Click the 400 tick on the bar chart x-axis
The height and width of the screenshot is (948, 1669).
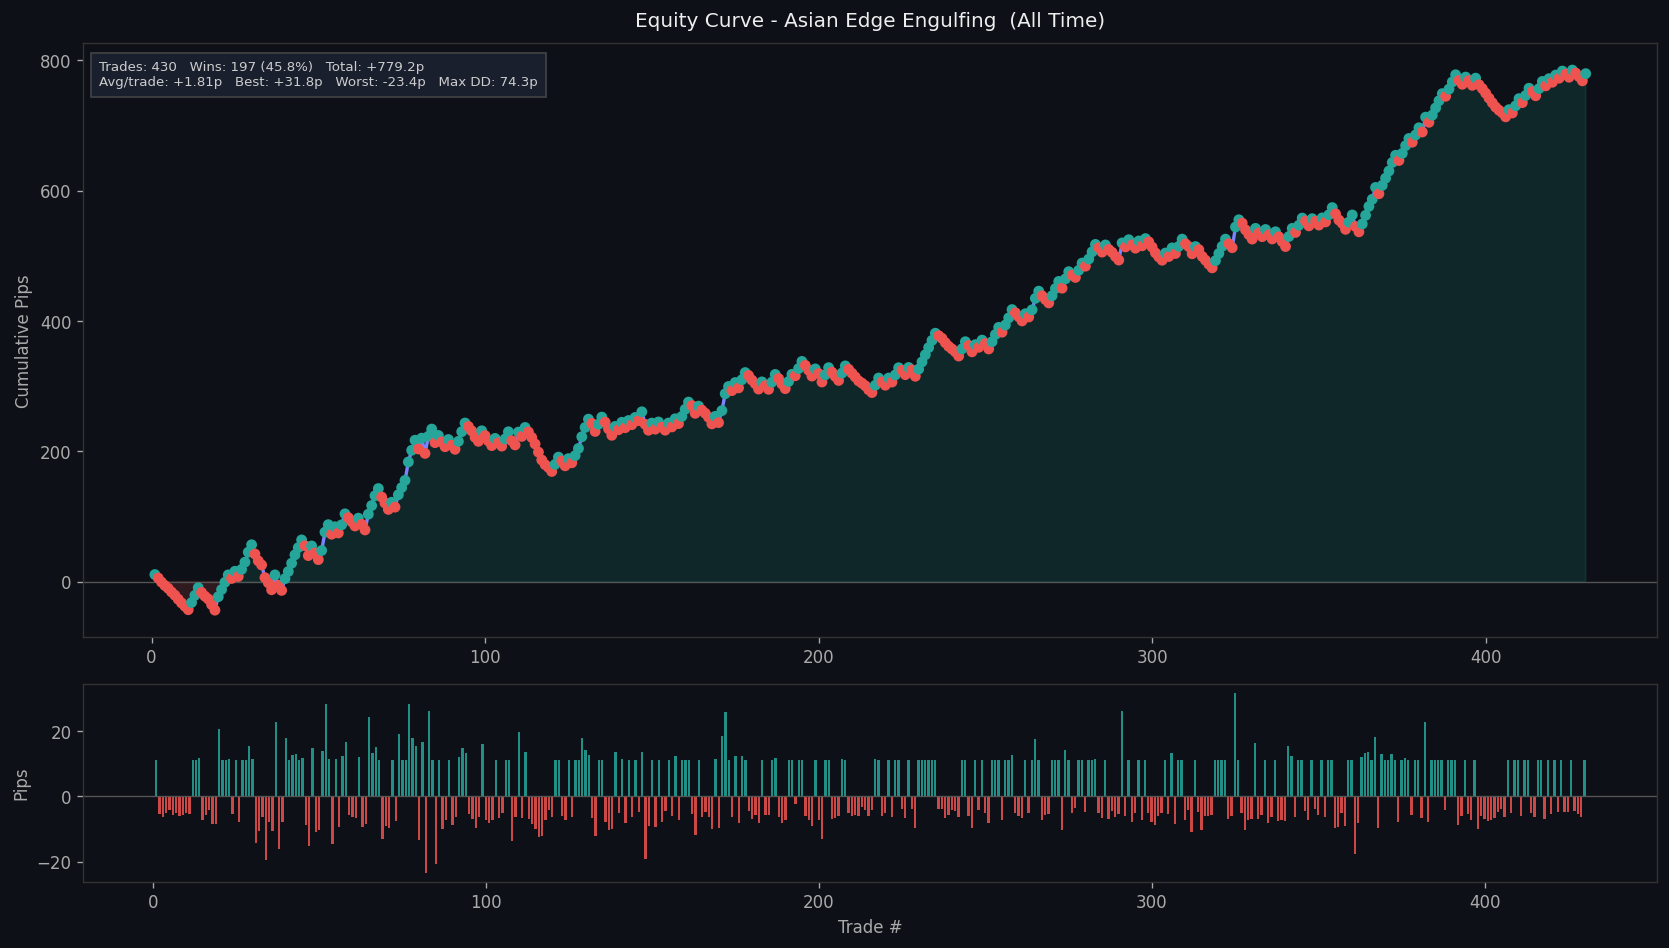pyautogui.click(x=1485, y=903)
